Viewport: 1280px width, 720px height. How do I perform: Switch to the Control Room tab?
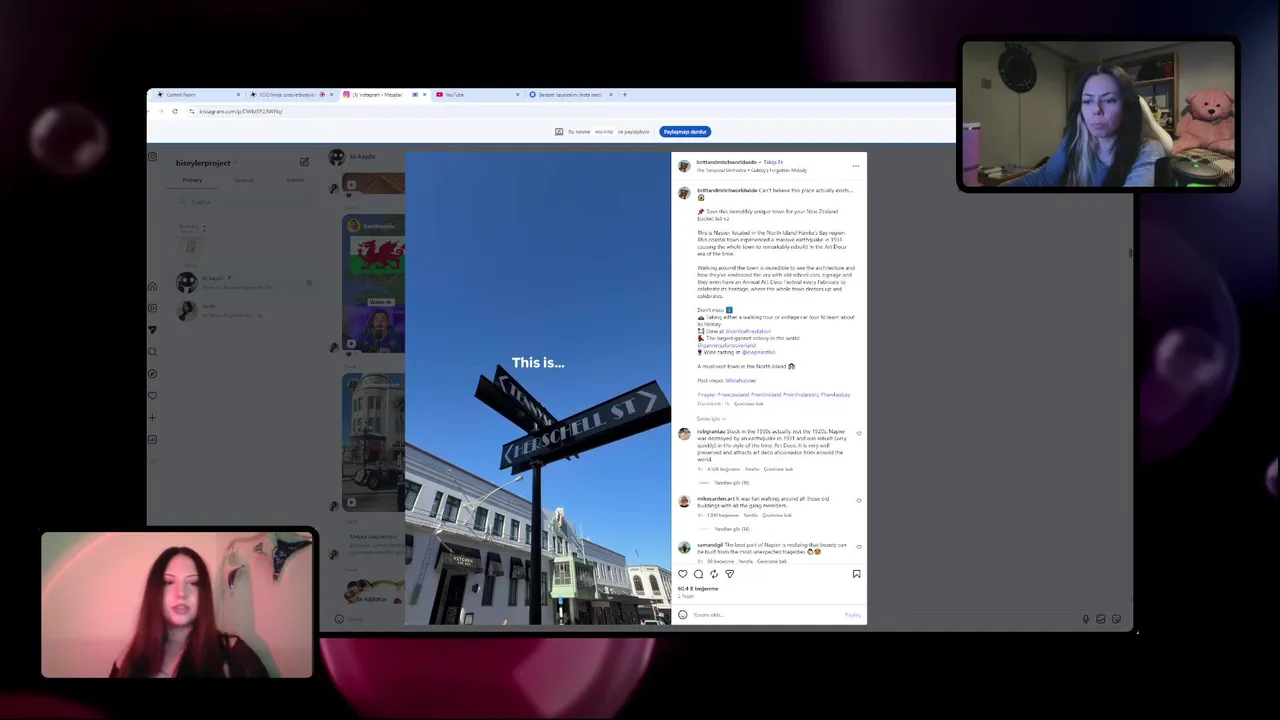[x=196, y=95]
